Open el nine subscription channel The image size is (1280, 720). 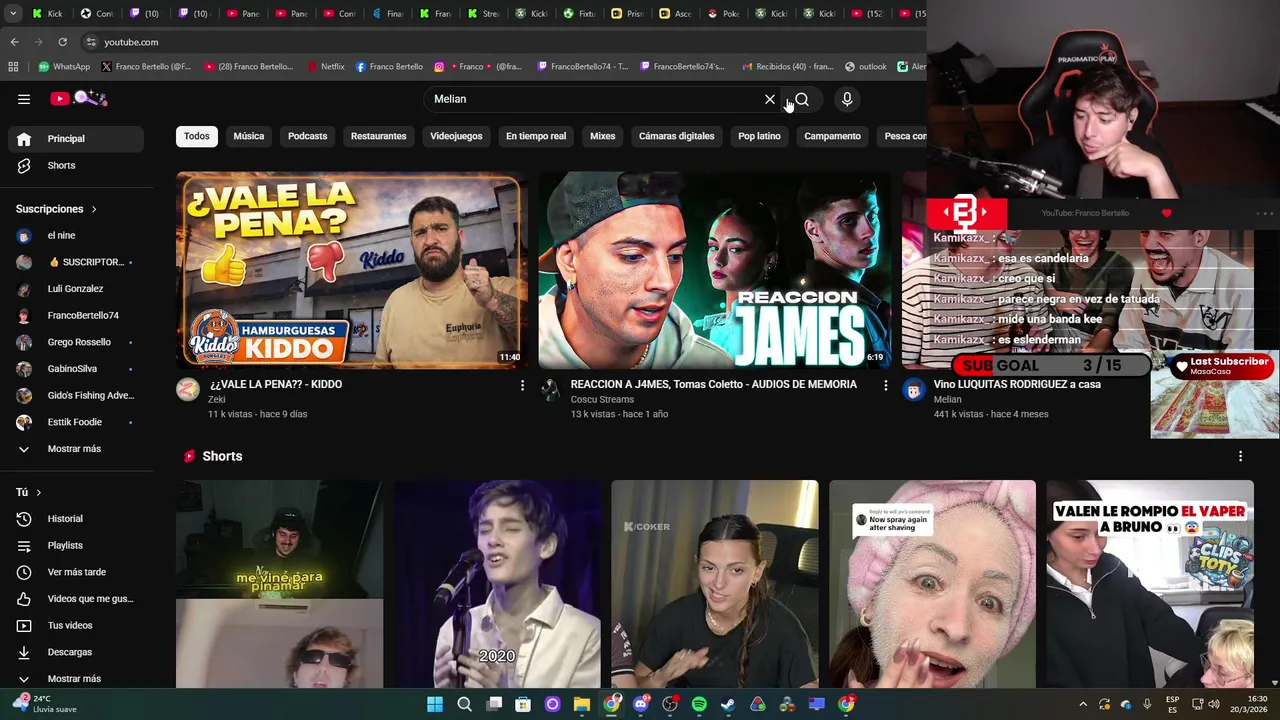[76, 236]
